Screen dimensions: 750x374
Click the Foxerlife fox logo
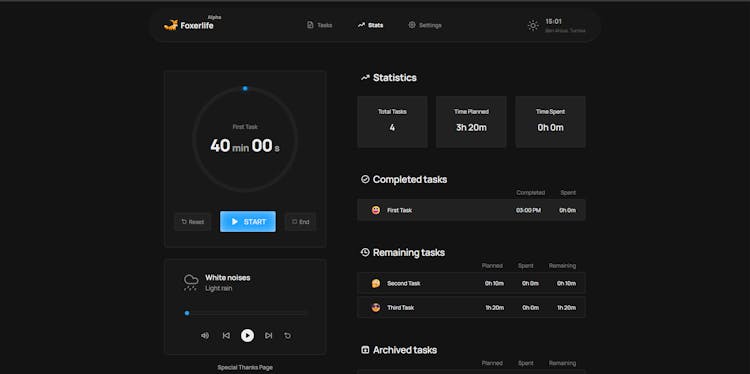[171, 25]
